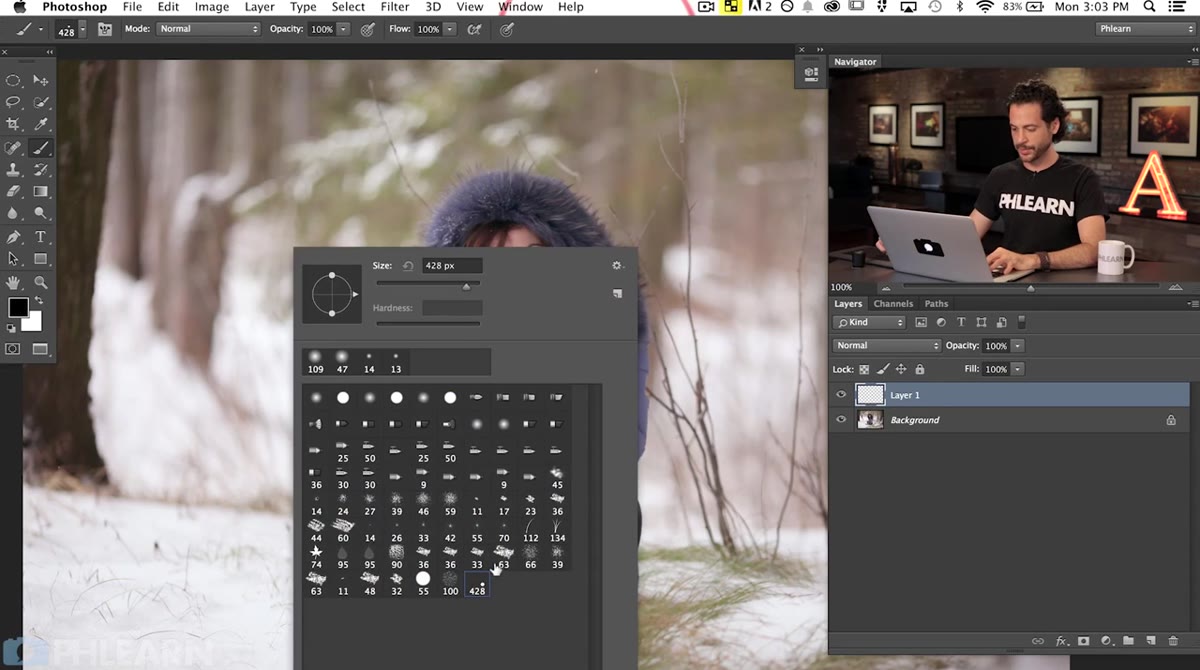Open the brush picker gear settings
Screen dimensions: 1200x670
coord(617,266)
